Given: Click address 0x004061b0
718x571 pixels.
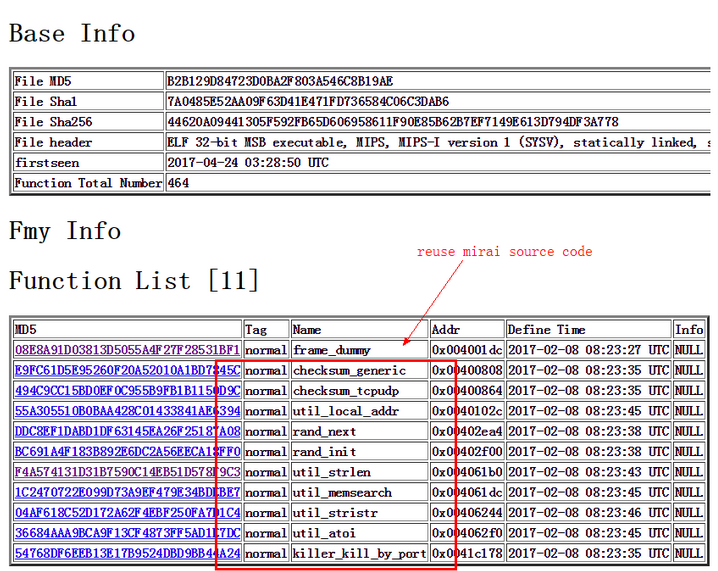Looking at the screenshot, I should (x=467, y=472).
